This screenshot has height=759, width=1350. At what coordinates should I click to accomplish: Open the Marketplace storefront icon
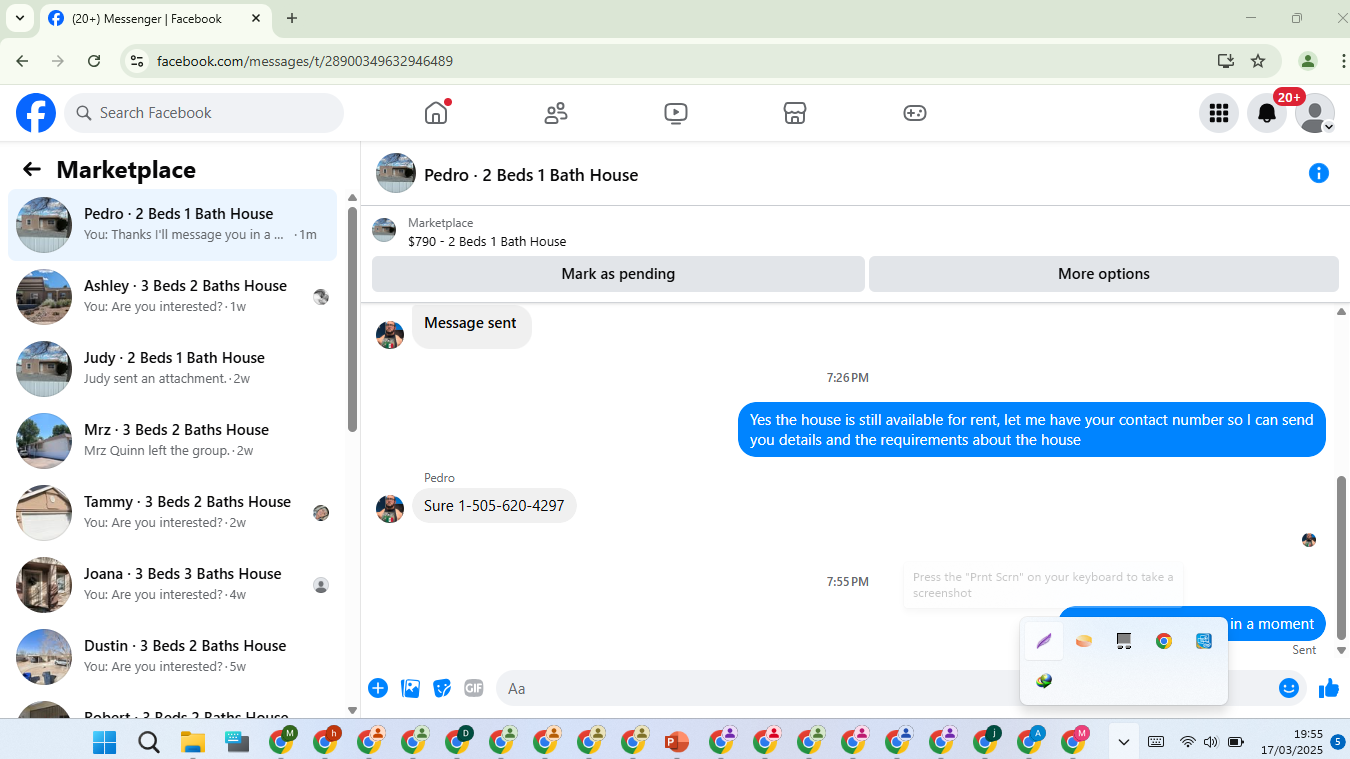(x=795, y=113)
